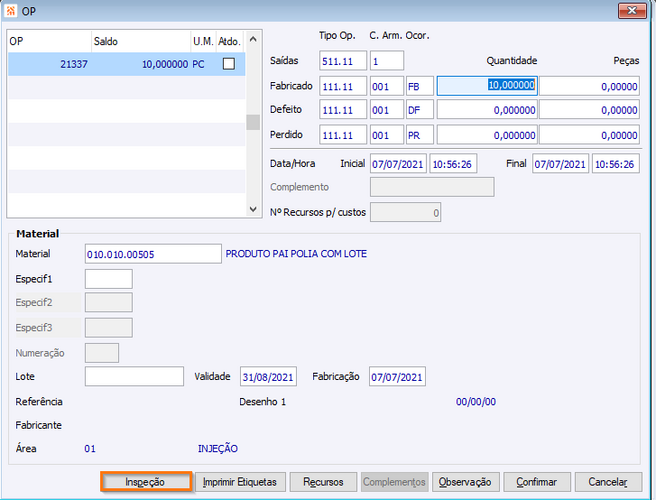Click Imprimir Etiquetas button
Screen dimensions: 656x500
240,482
